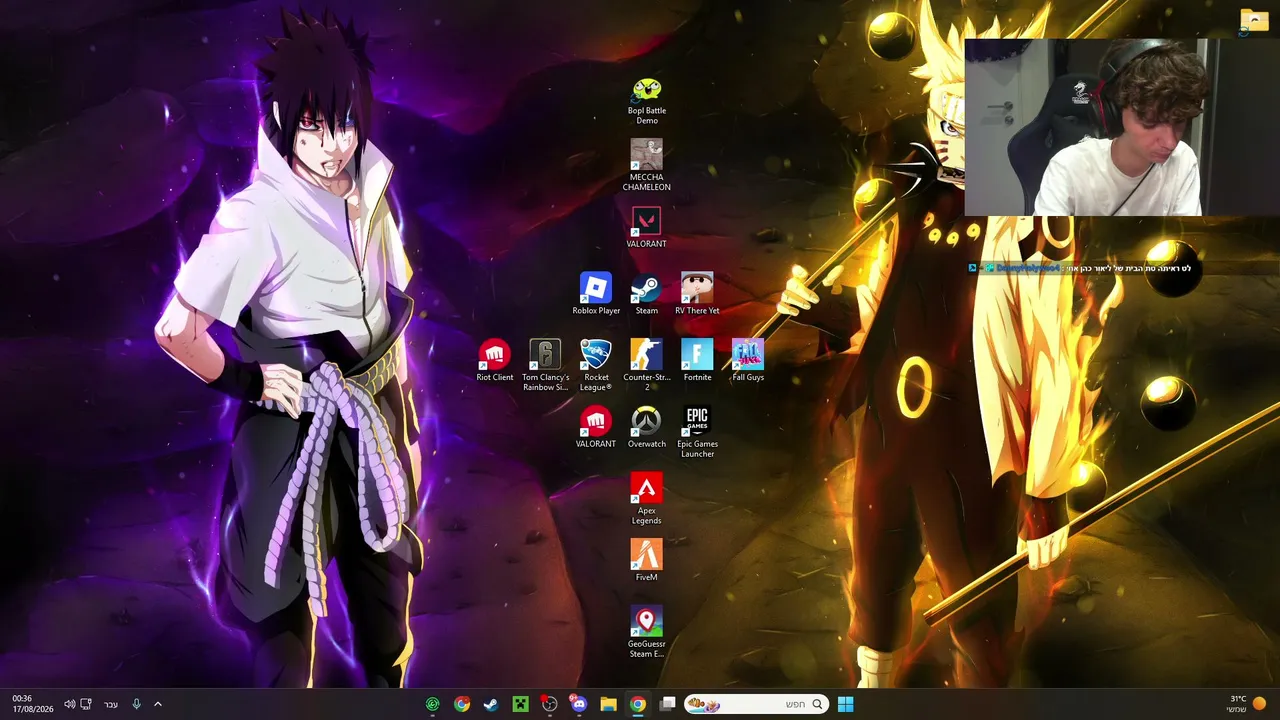Open the Chrome icon next to Steam in the taskbar
The height and width of the screenshot is (720, 1280).
(462, 704)
